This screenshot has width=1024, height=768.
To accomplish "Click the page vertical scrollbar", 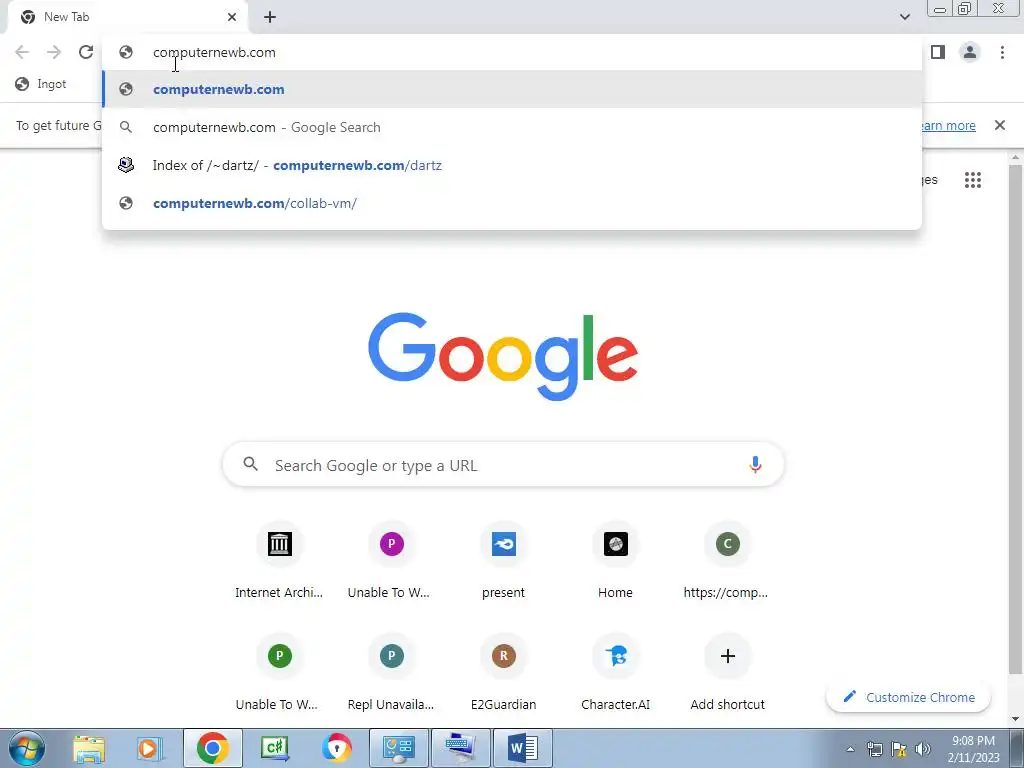I will click(x=1016, y=418).
